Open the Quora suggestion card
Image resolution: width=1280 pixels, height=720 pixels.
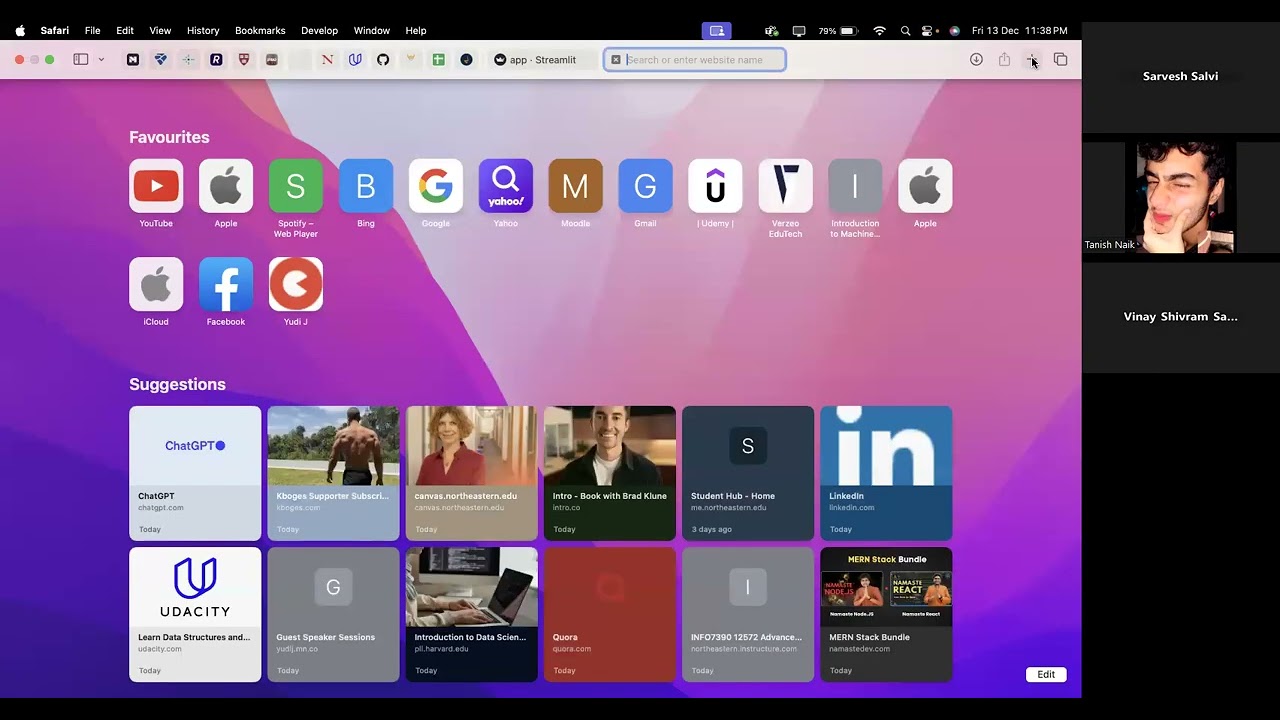610,614
